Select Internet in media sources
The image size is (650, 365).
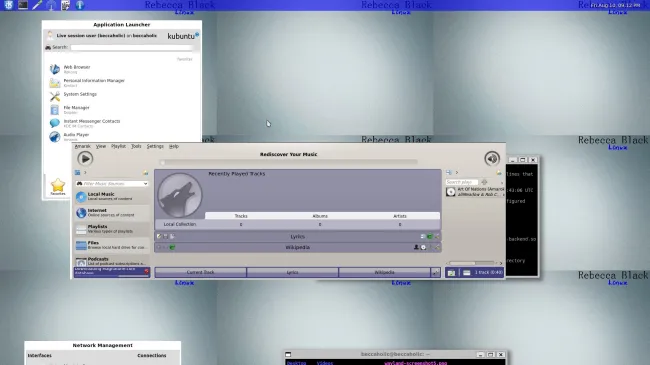coord(112,212)
